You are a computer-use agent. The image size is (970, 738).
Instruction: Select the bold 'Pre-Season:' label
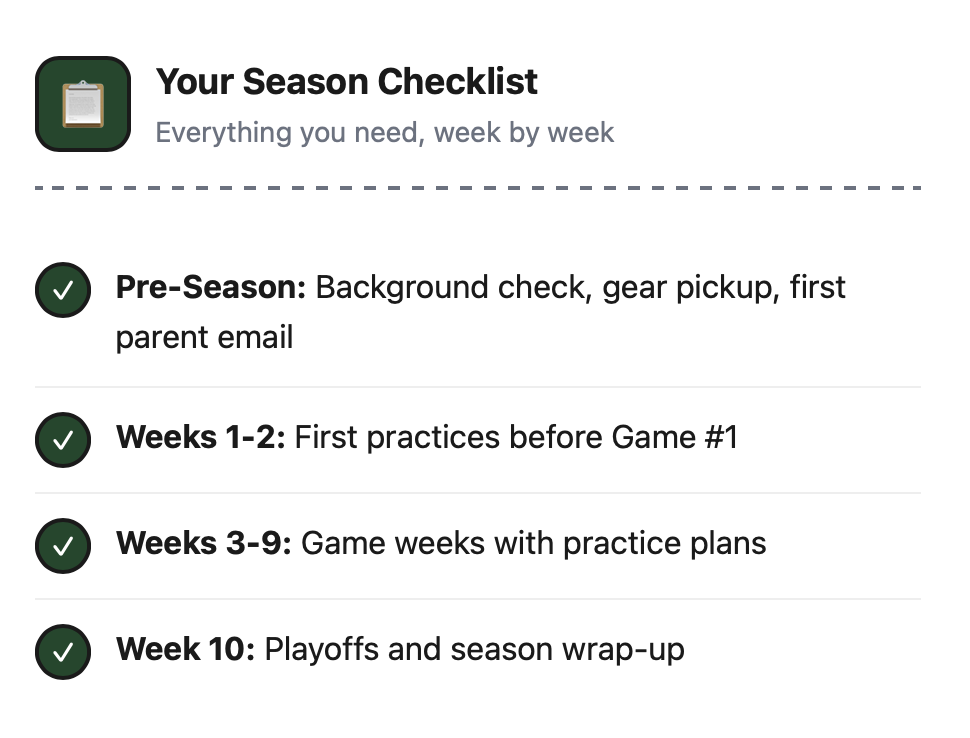(x=211, y=288)
